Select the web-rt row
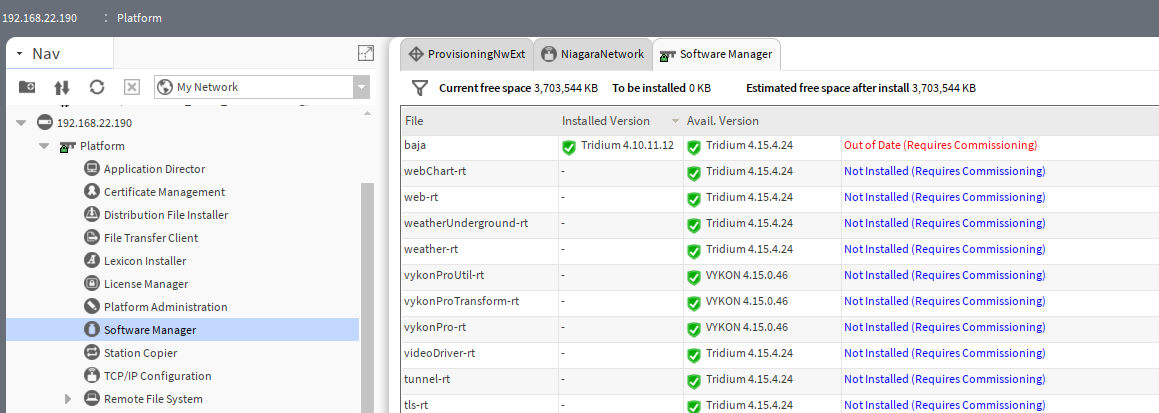 pyautogui.click(x=780, y=197)
